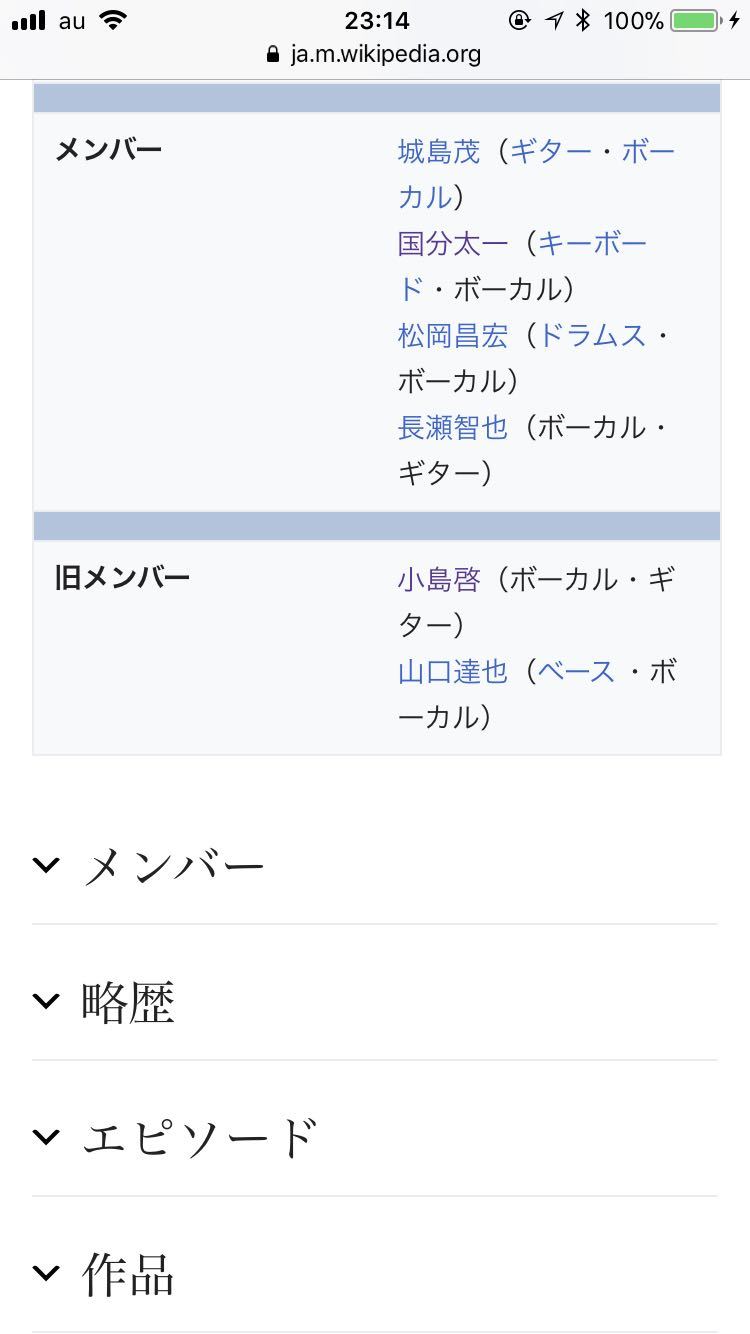Tap the Wi-Fi icon in status bar
This screenshot has height=1334, width=750.
(x=115, y=21)
